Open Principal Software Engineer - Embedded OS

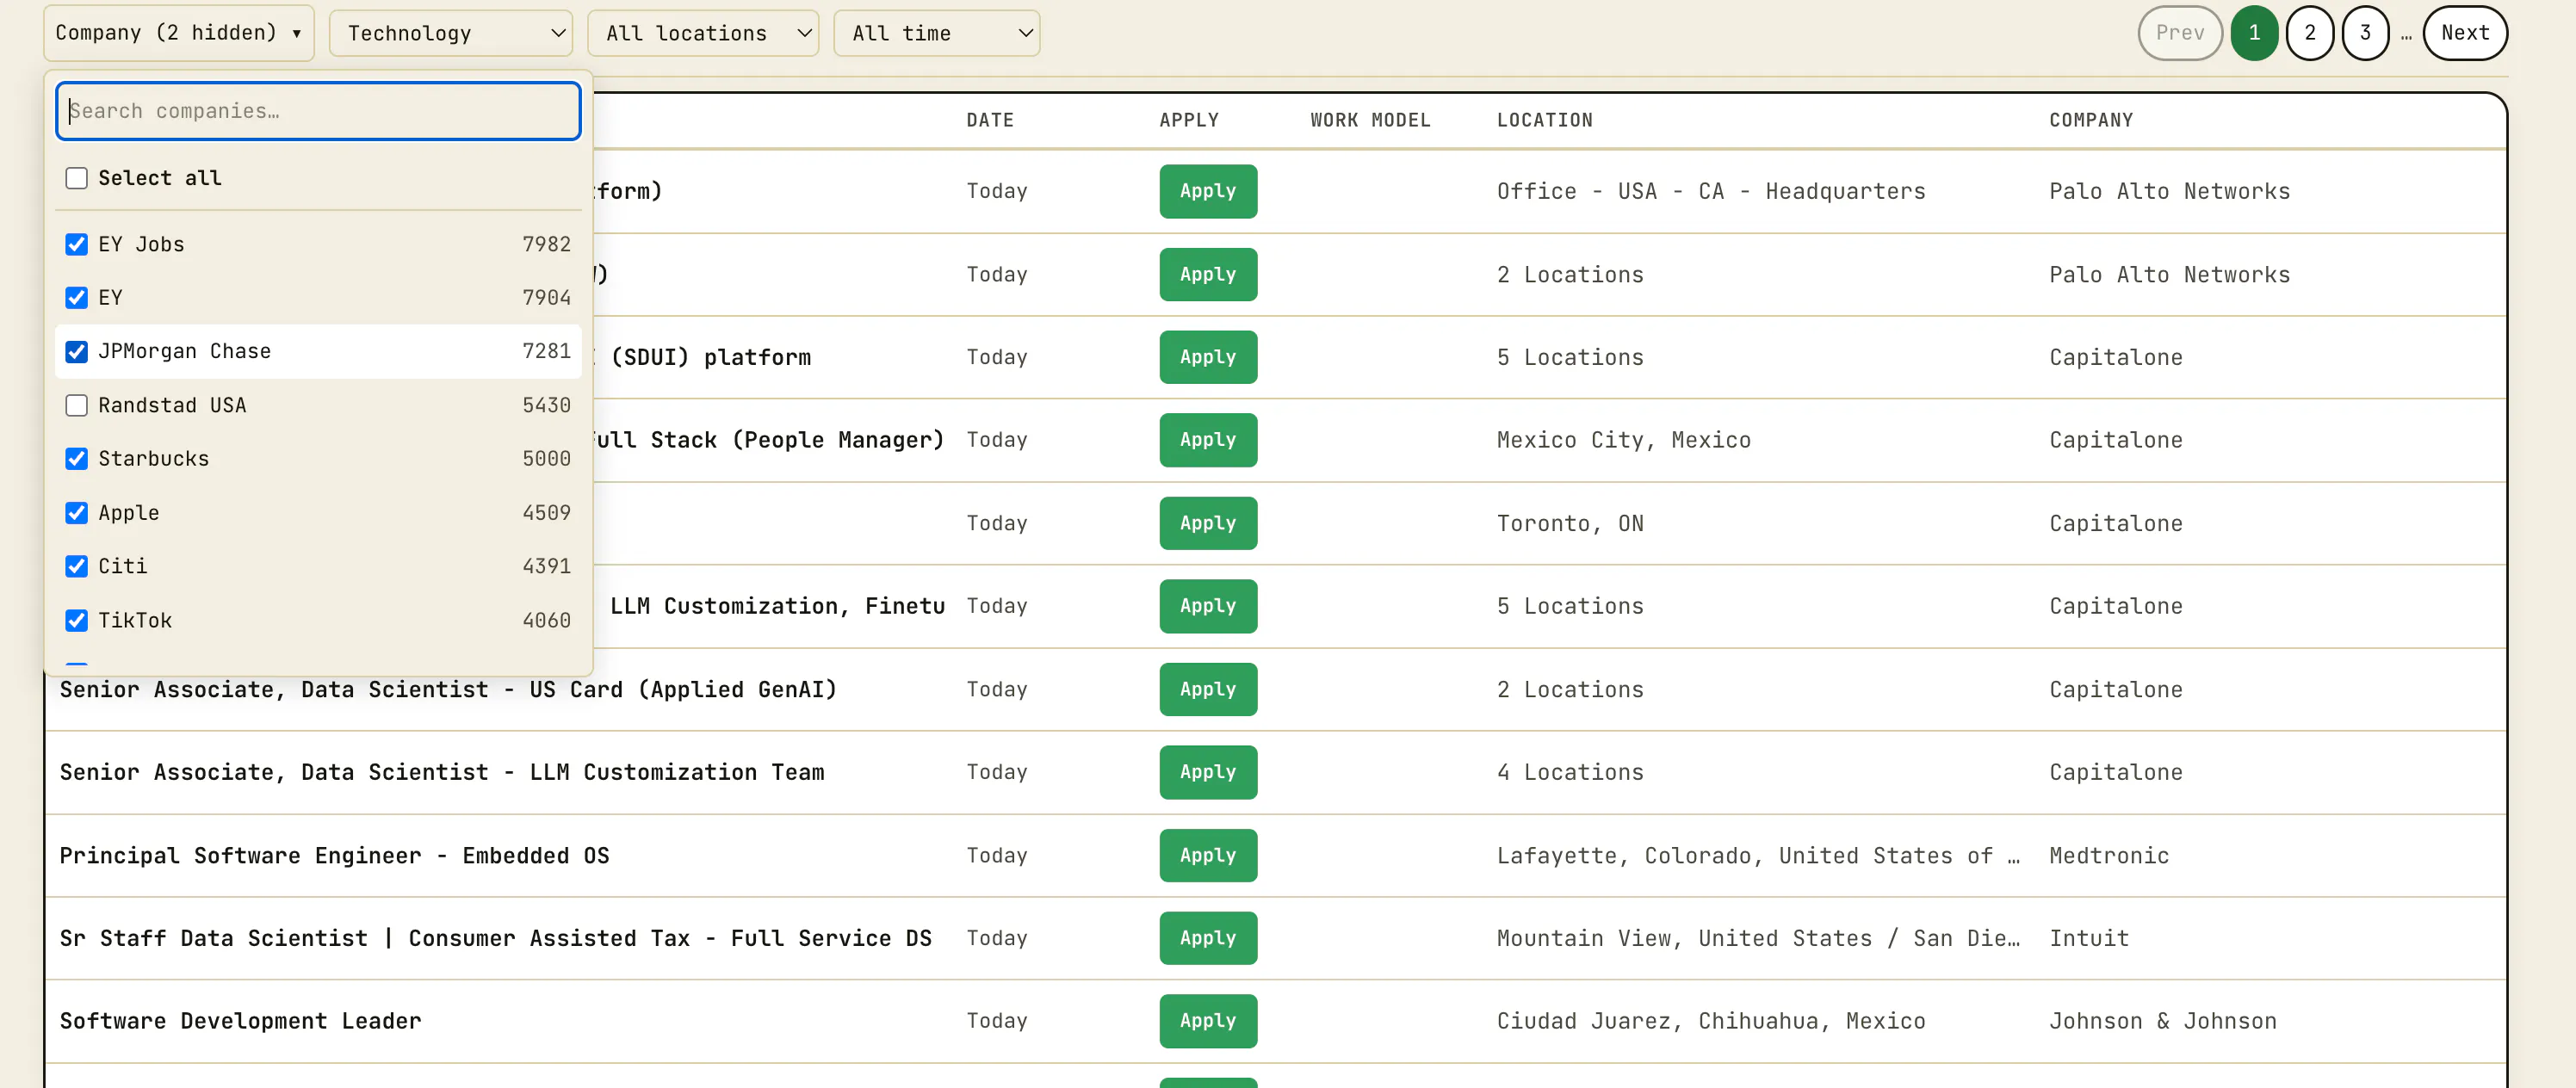(x=334, y=856)
